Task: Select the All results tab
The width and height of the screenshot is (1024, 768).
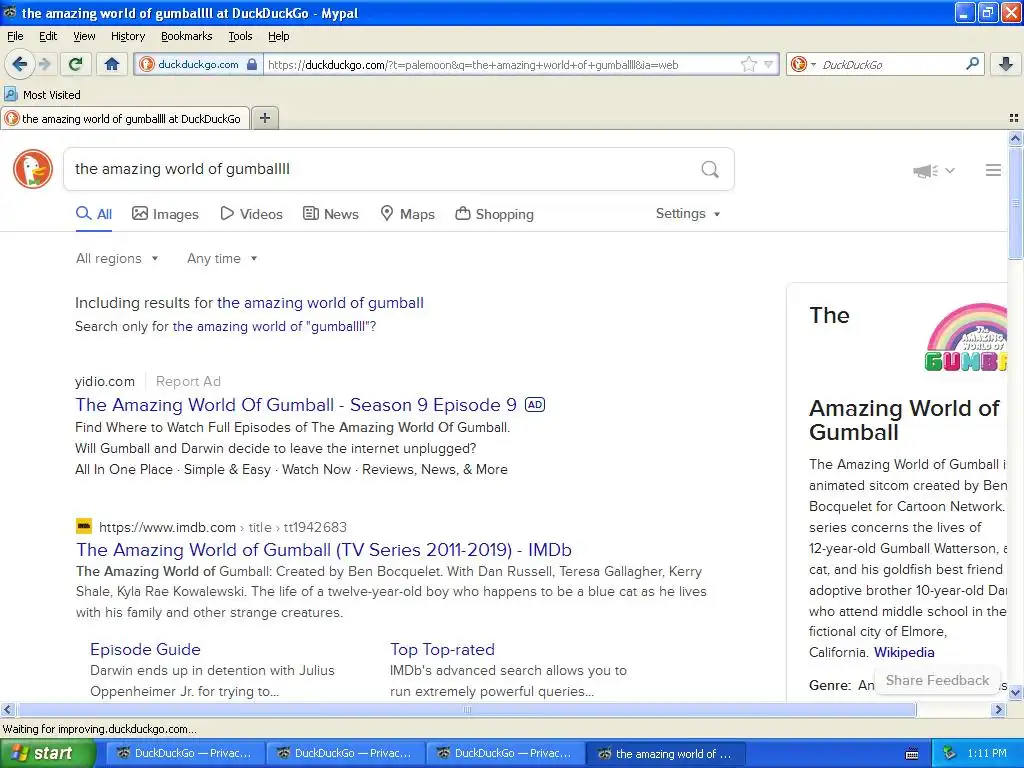Action: (94, 214)
